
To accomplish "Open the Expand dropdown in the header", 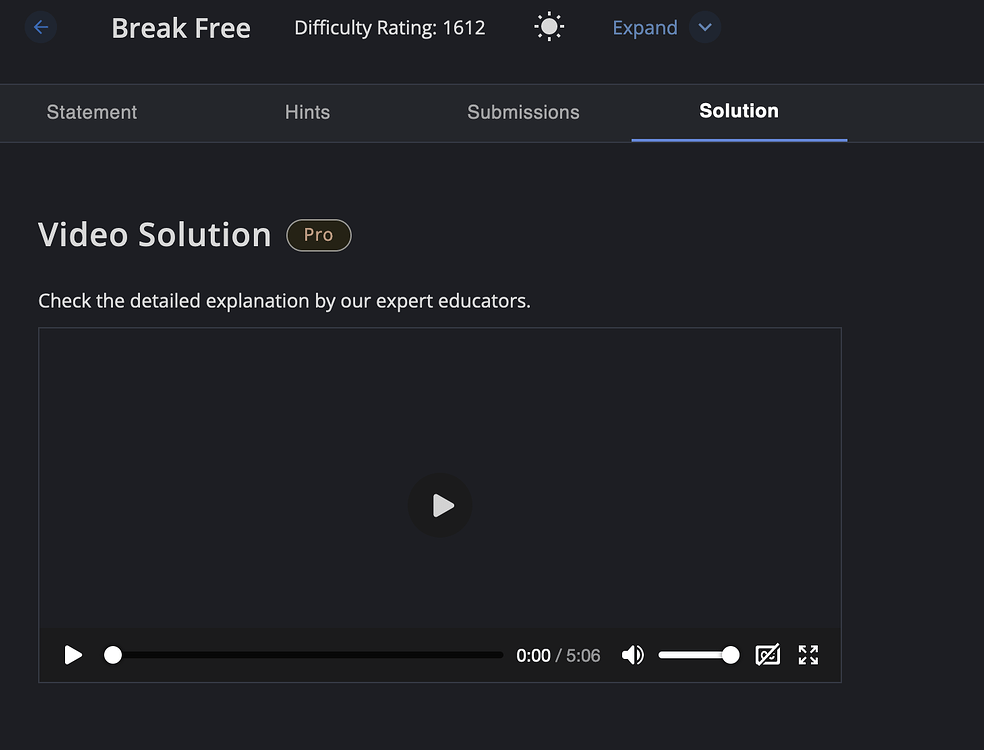I will (x=644, y=27).
